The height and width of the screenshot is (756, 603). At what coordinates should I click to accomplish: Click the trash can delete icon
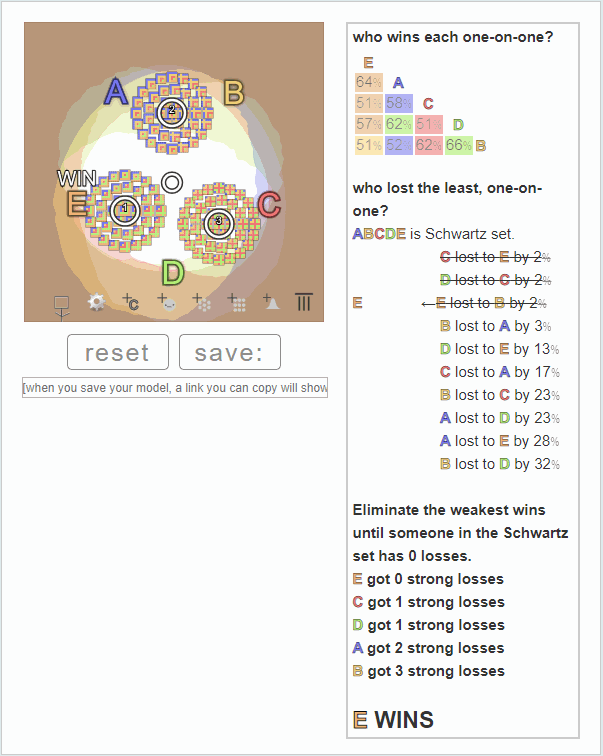click(x=304, y=302)
